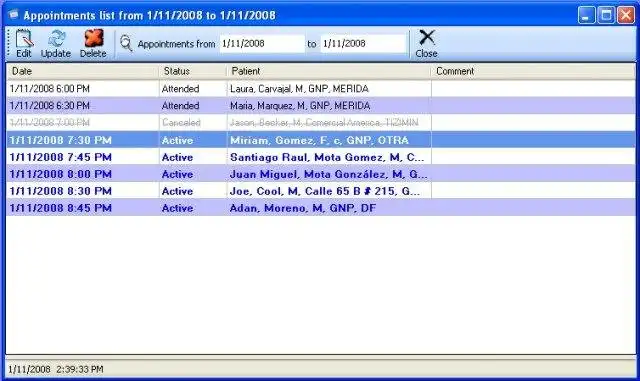Sort by Date column header
This screenshot has height=381, width=640.
point(82,71)
